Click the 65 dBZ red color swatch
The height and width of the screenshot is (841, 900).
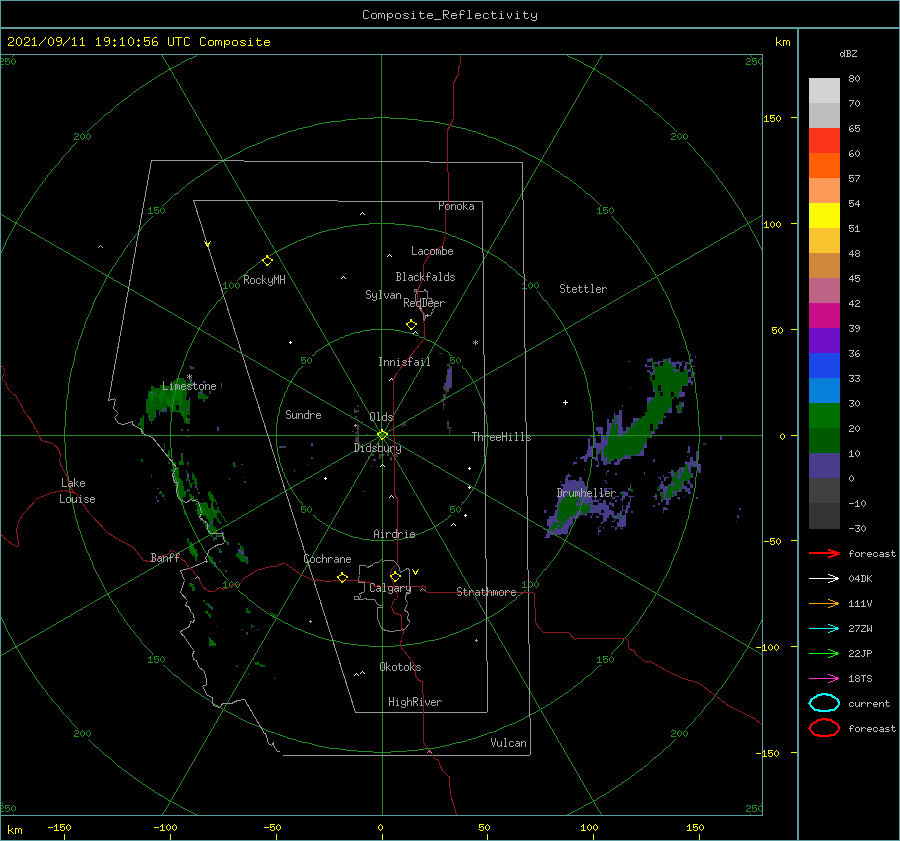pyautogui.click(x=824, y=140)
